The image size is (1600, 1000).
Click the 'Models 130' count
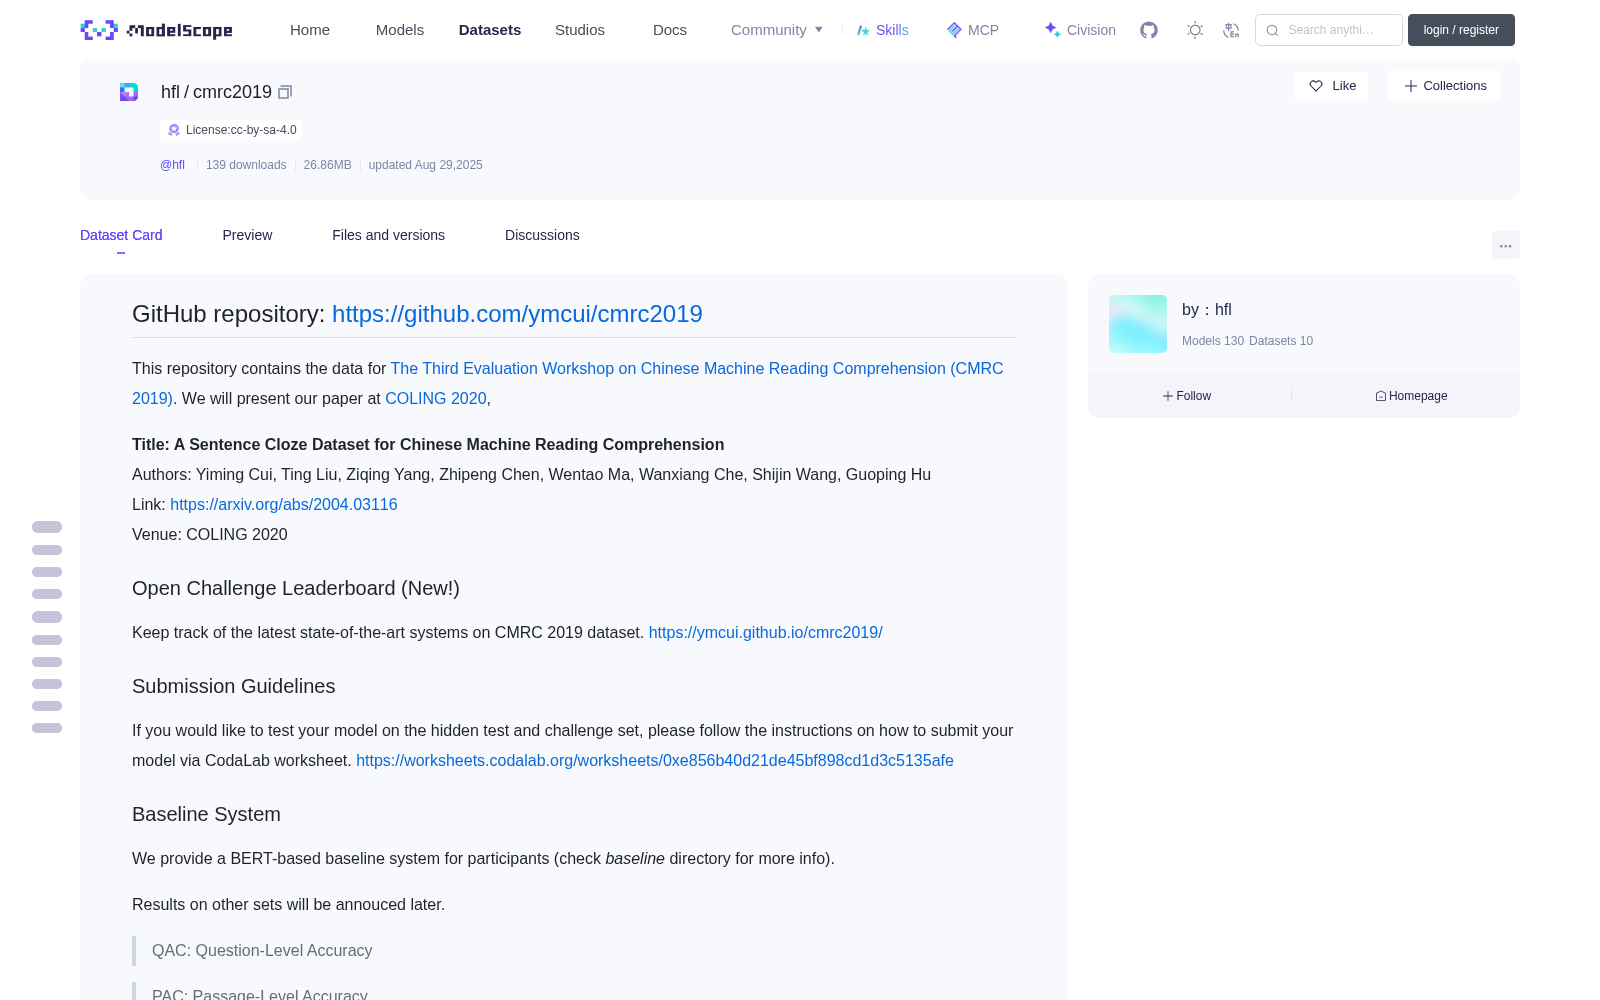click(1213, 341)
